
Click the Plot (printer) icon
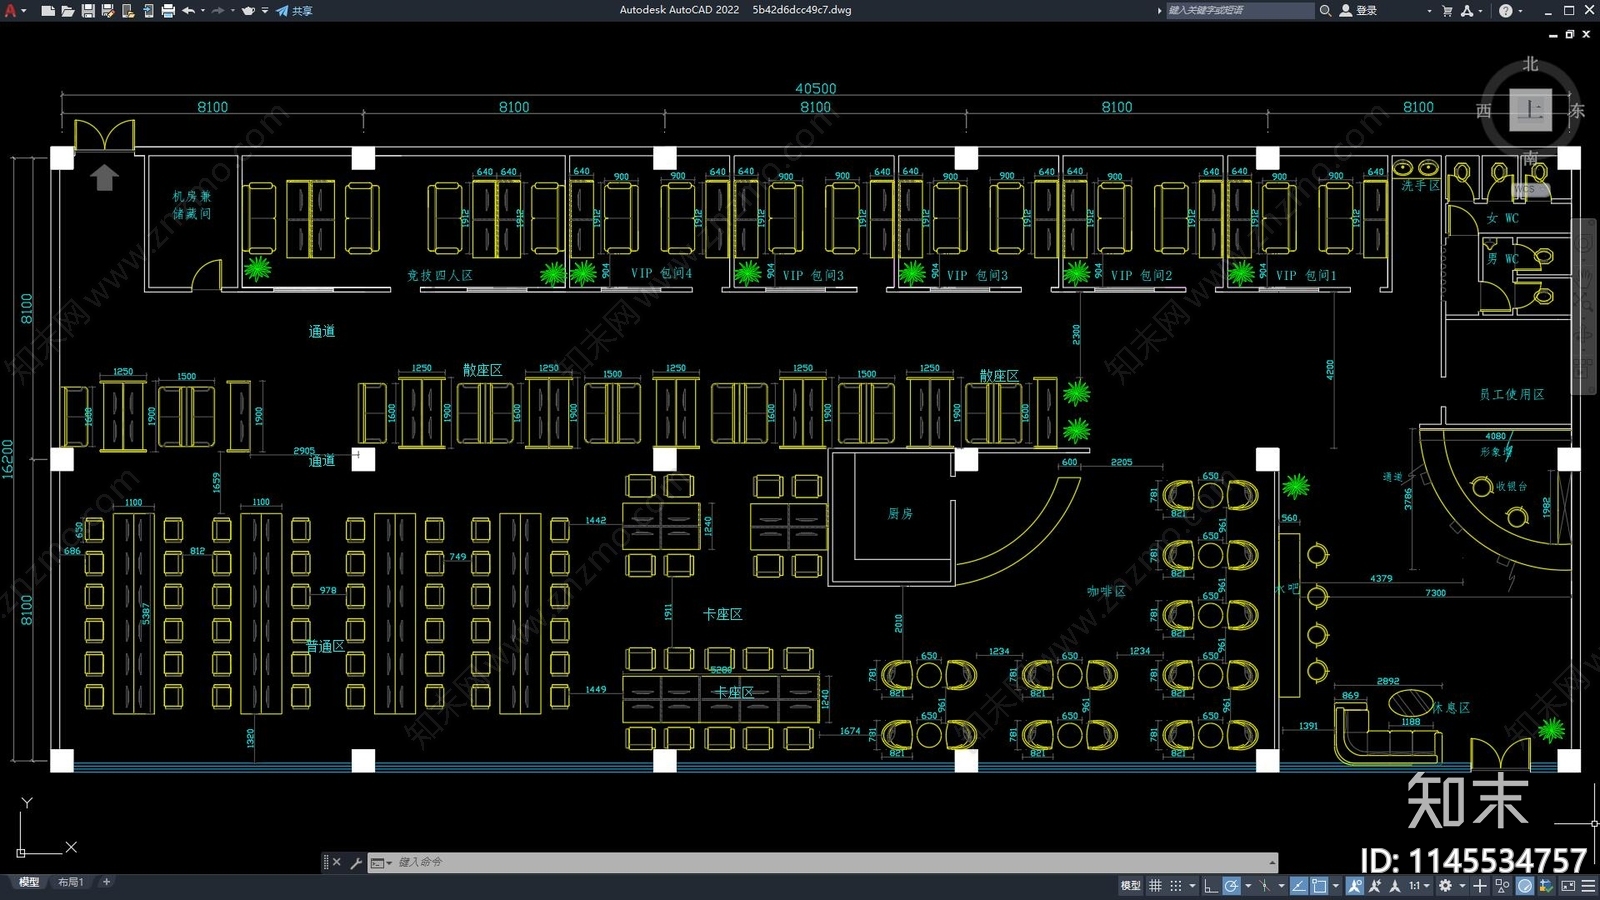pos(168,11)
